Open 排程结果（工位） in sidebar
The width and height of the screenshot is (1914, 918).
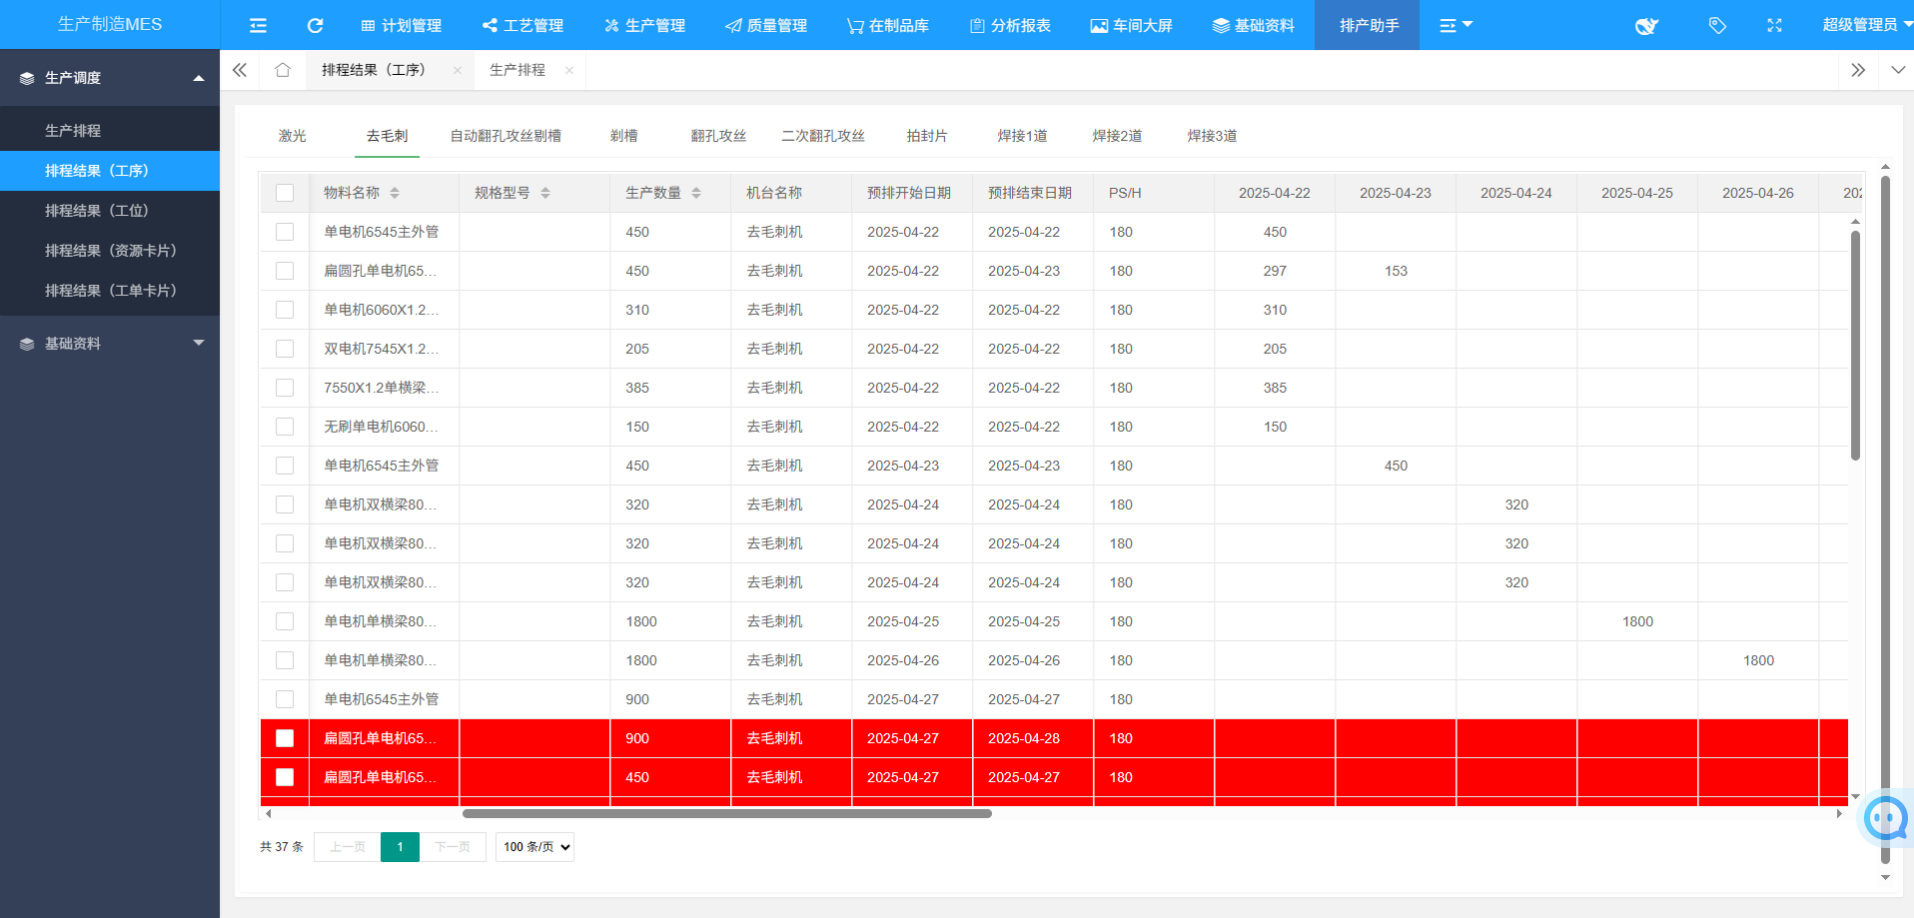(x=96, y=211)
